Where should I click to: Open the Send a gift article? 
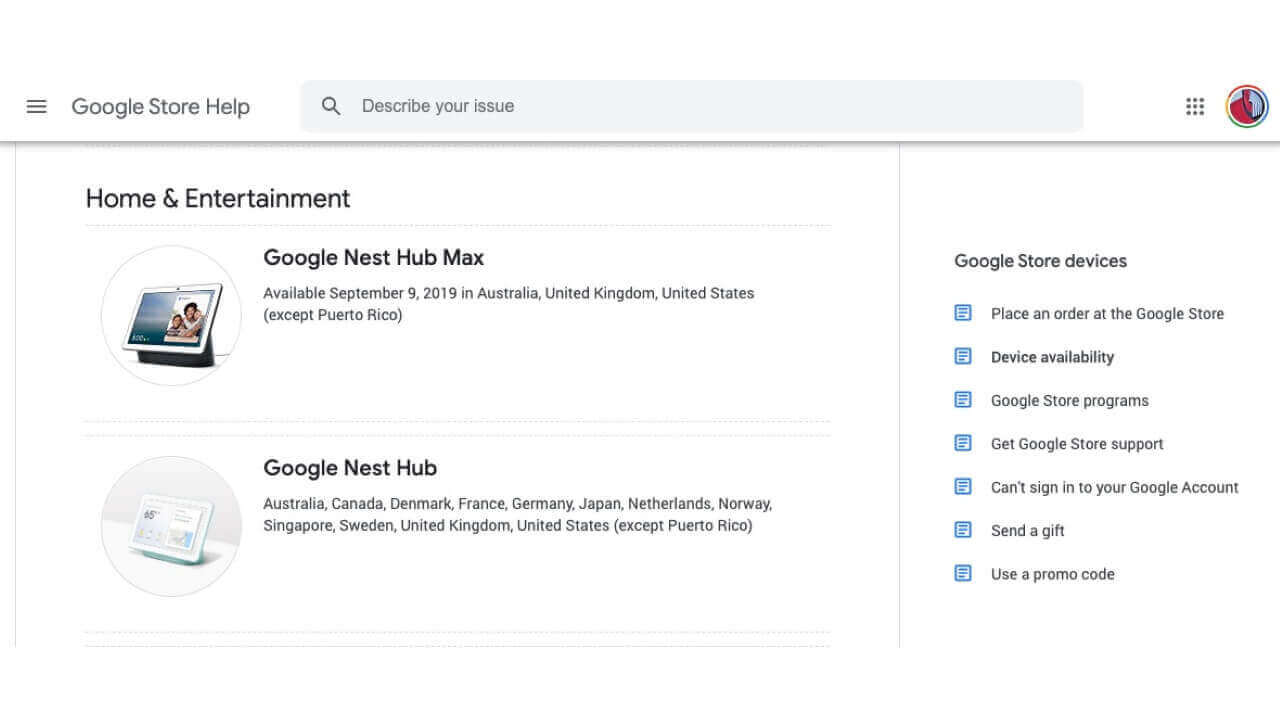(x=1027, y=531)
